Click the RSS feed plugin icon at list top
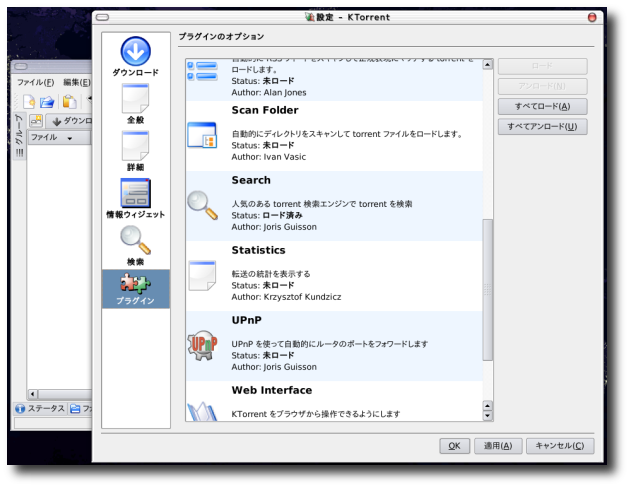 202,71
